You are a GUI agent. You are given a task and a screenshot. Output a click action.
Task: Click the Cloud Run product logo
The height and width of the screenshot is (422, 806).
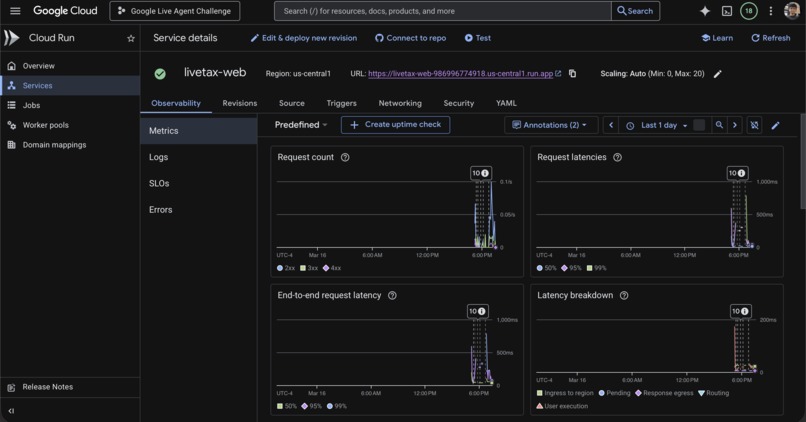click(11, 38)
